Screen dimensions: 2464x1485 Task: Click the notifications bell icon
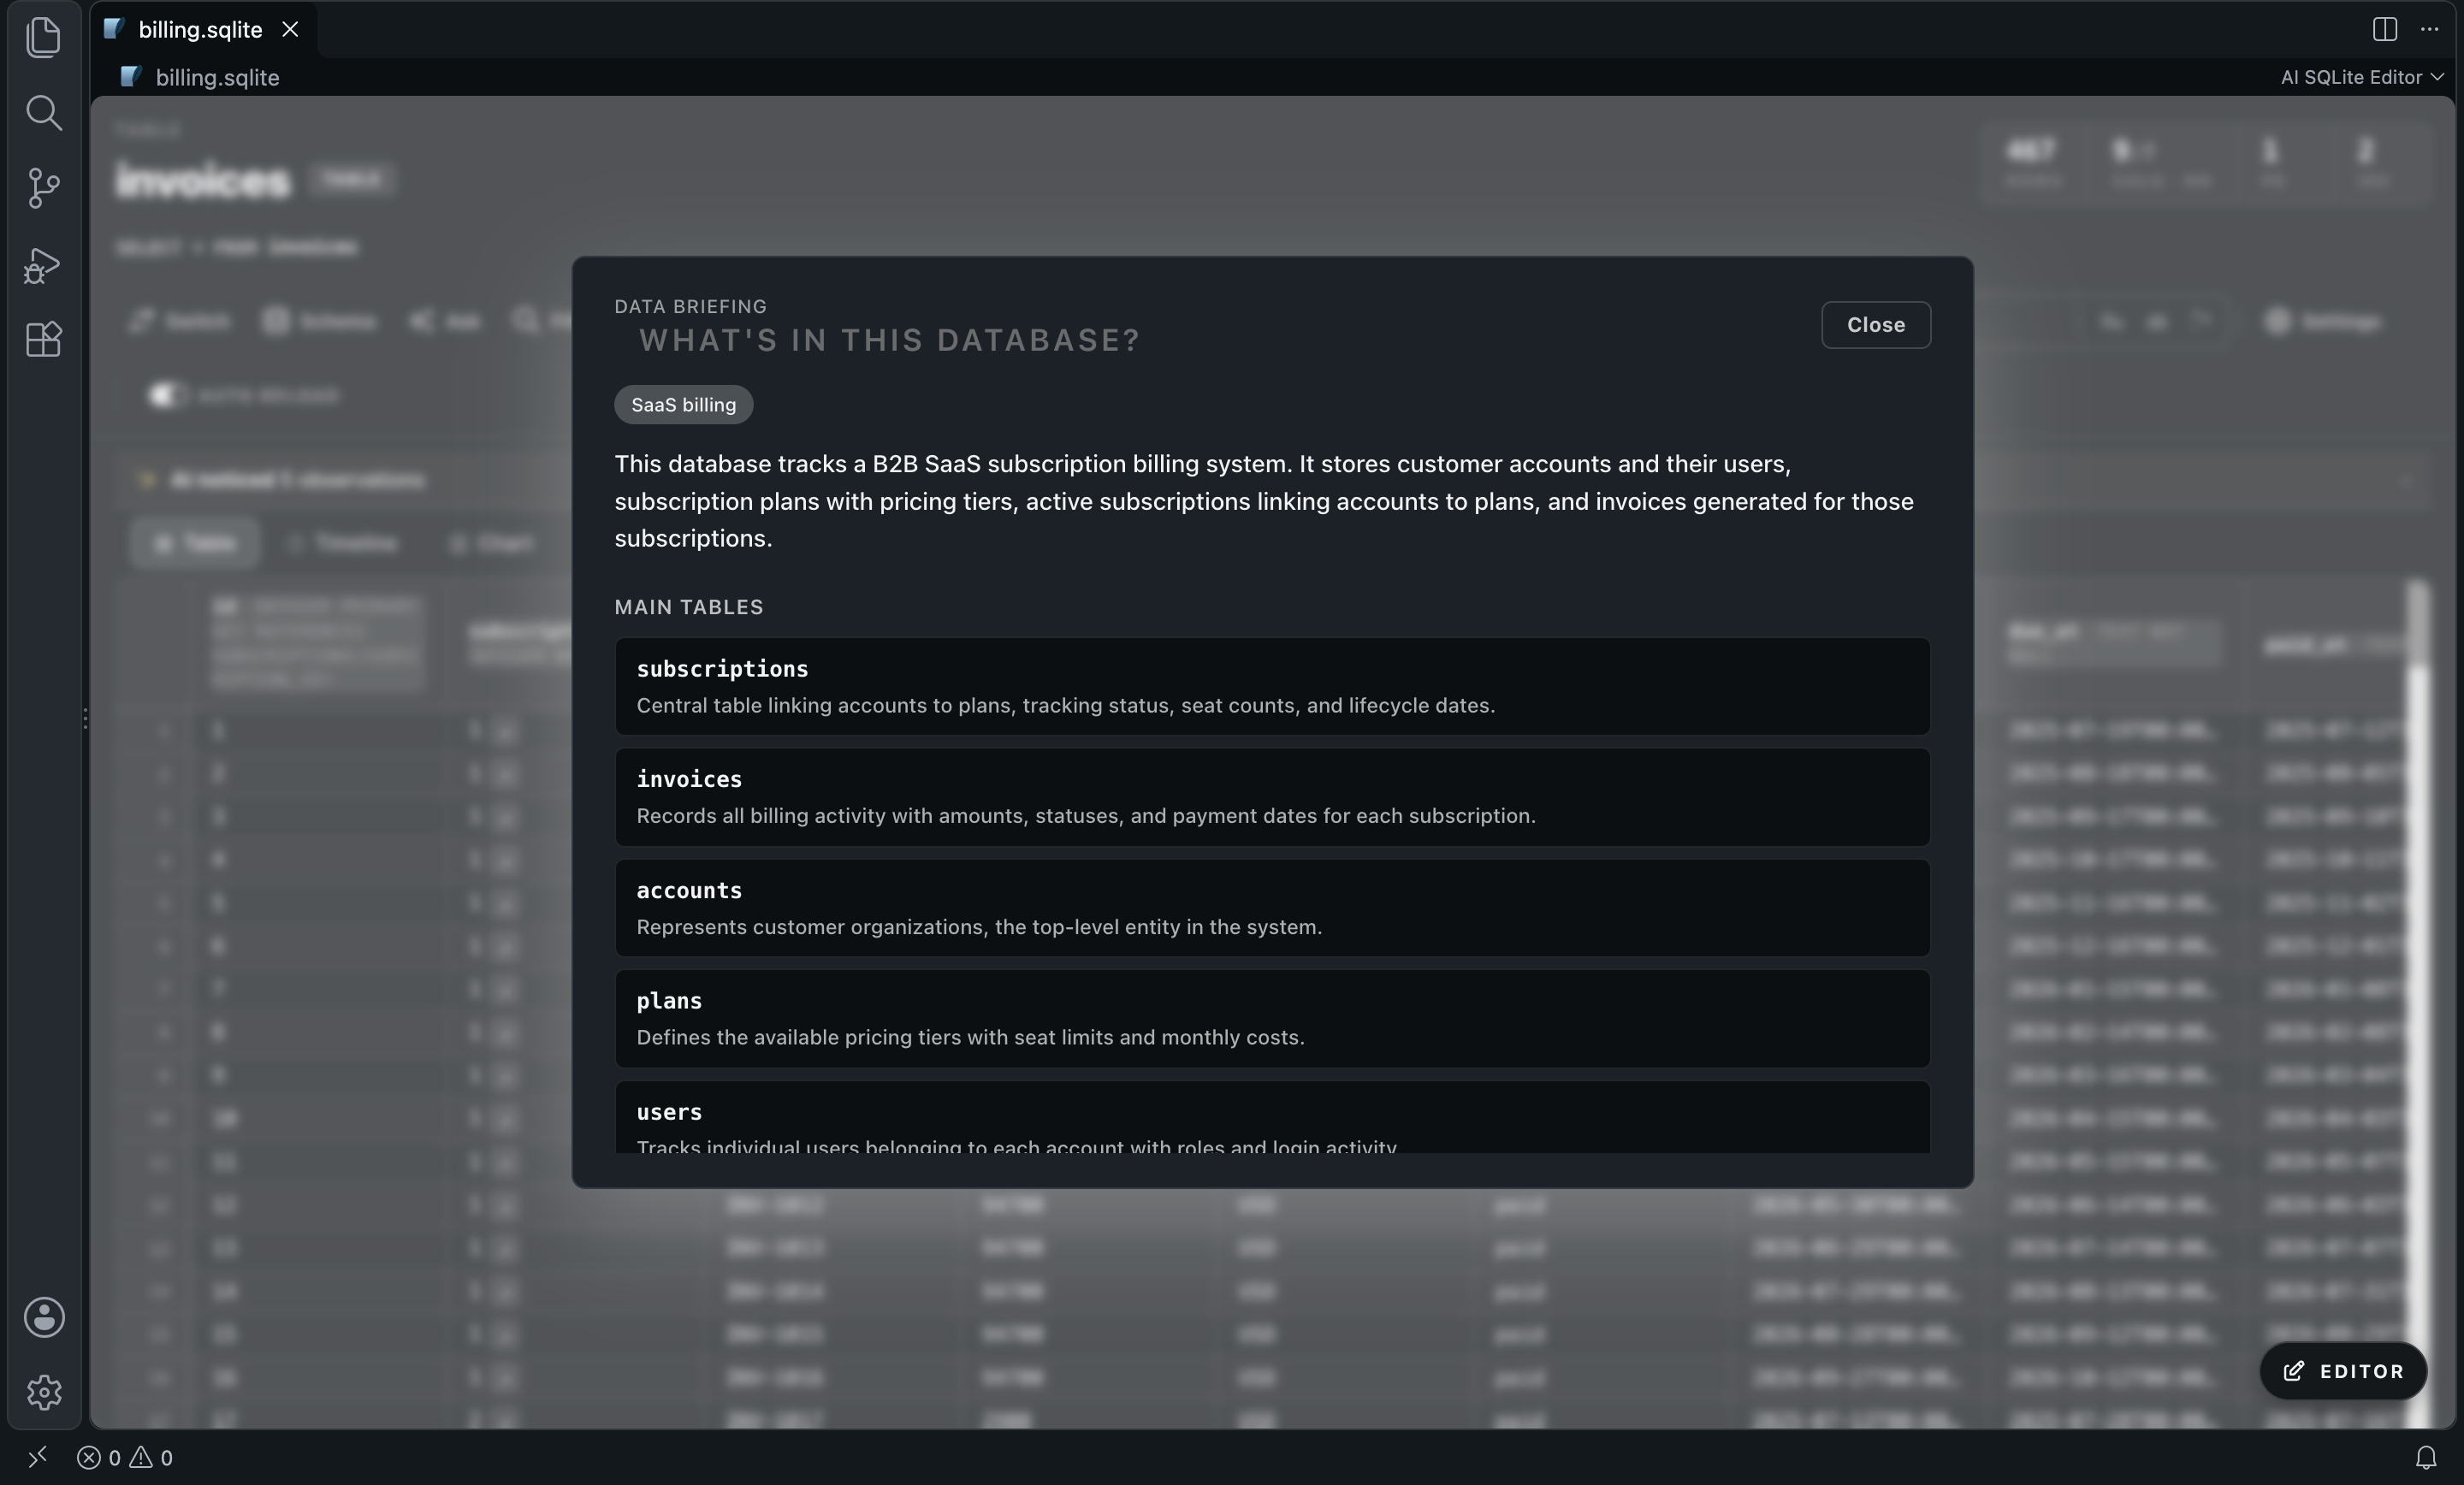(2425, 1457)
